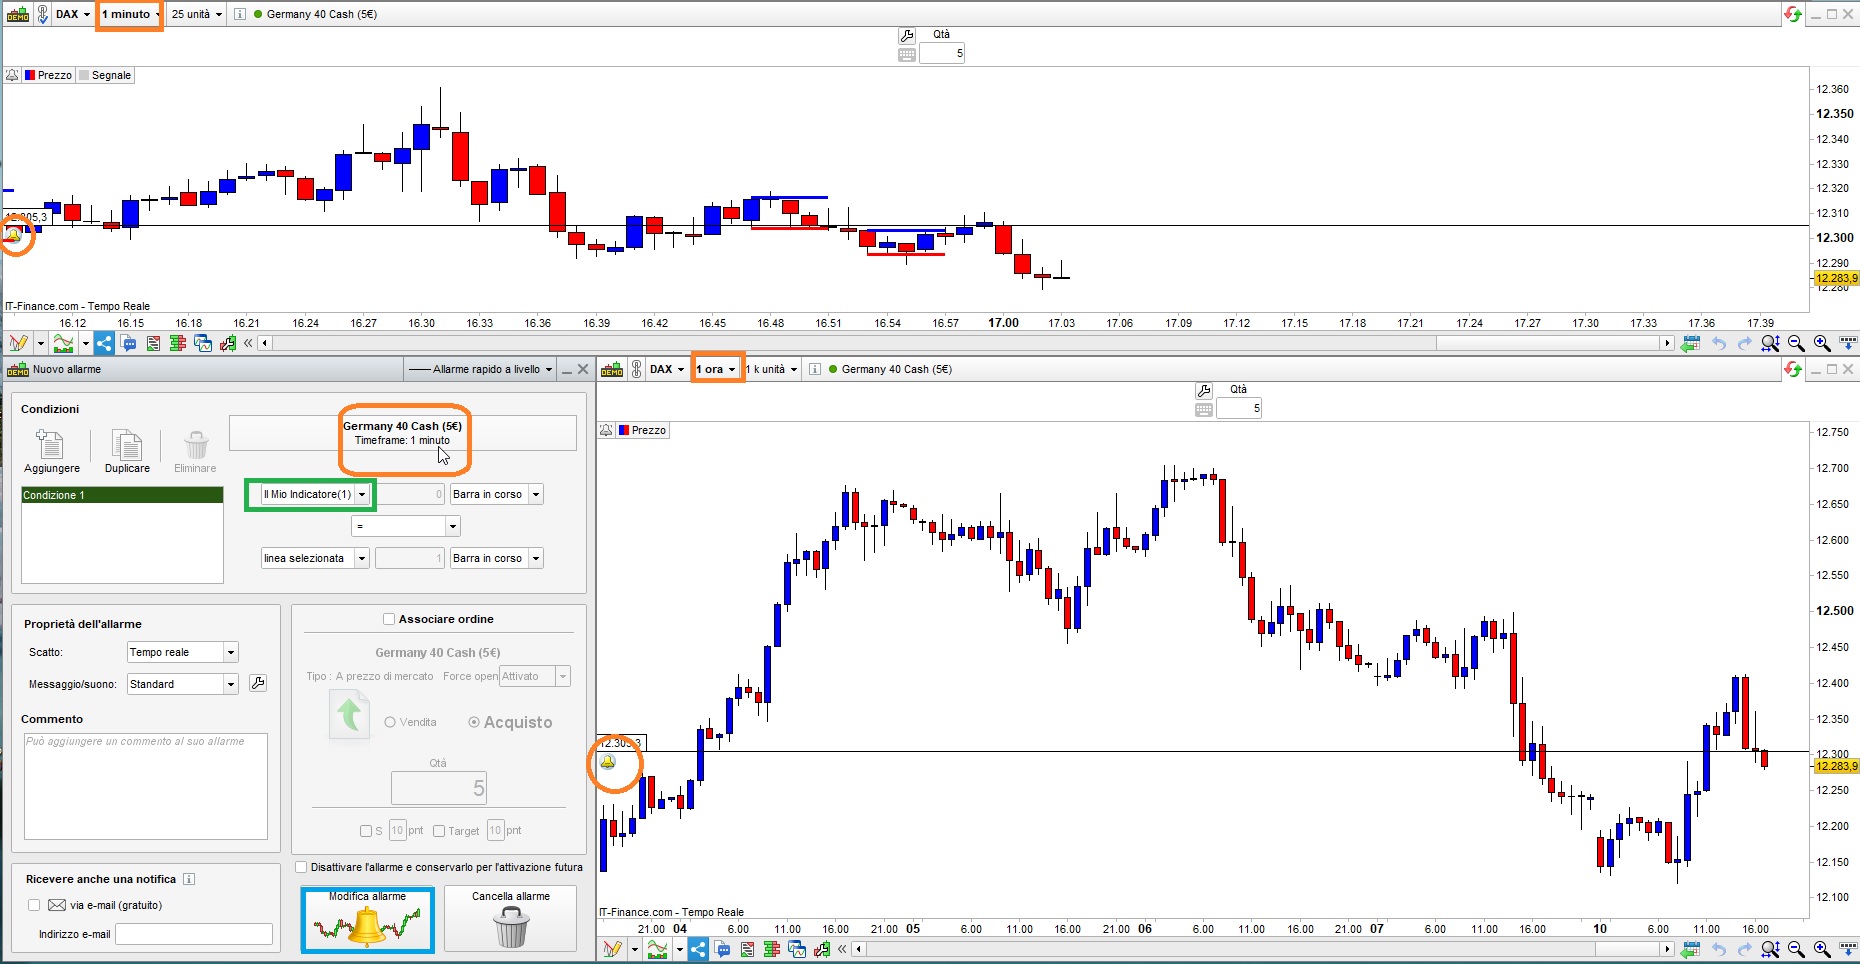Click the alarm bell marker on 1-minute chart
Image resolution: width=1860 pixels, height=964 pixels.
point(14,235)
